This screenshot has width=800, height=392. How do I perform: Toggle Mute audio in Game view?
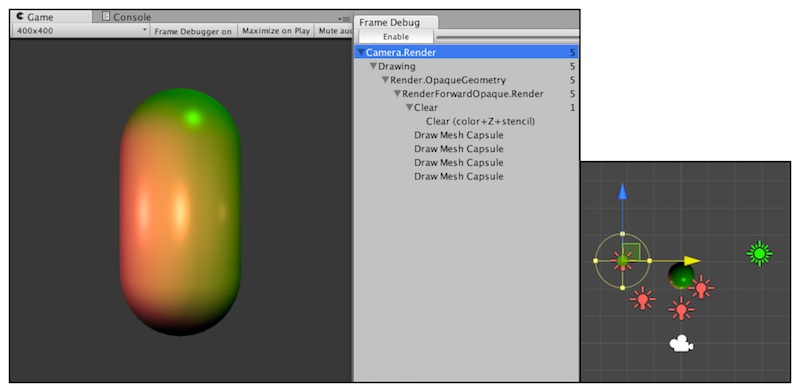click(334, 31)
